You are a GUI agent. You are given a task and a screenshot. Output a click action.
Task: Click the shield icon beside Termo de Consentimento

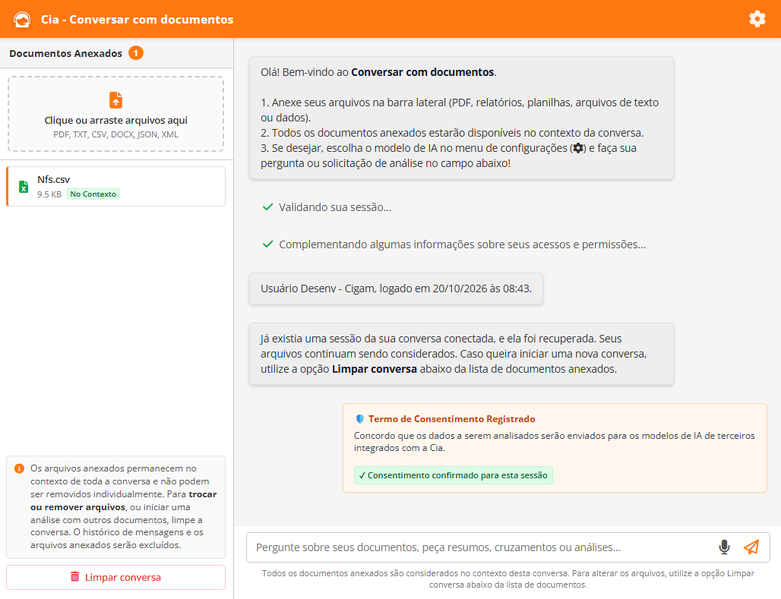[360, 419]
